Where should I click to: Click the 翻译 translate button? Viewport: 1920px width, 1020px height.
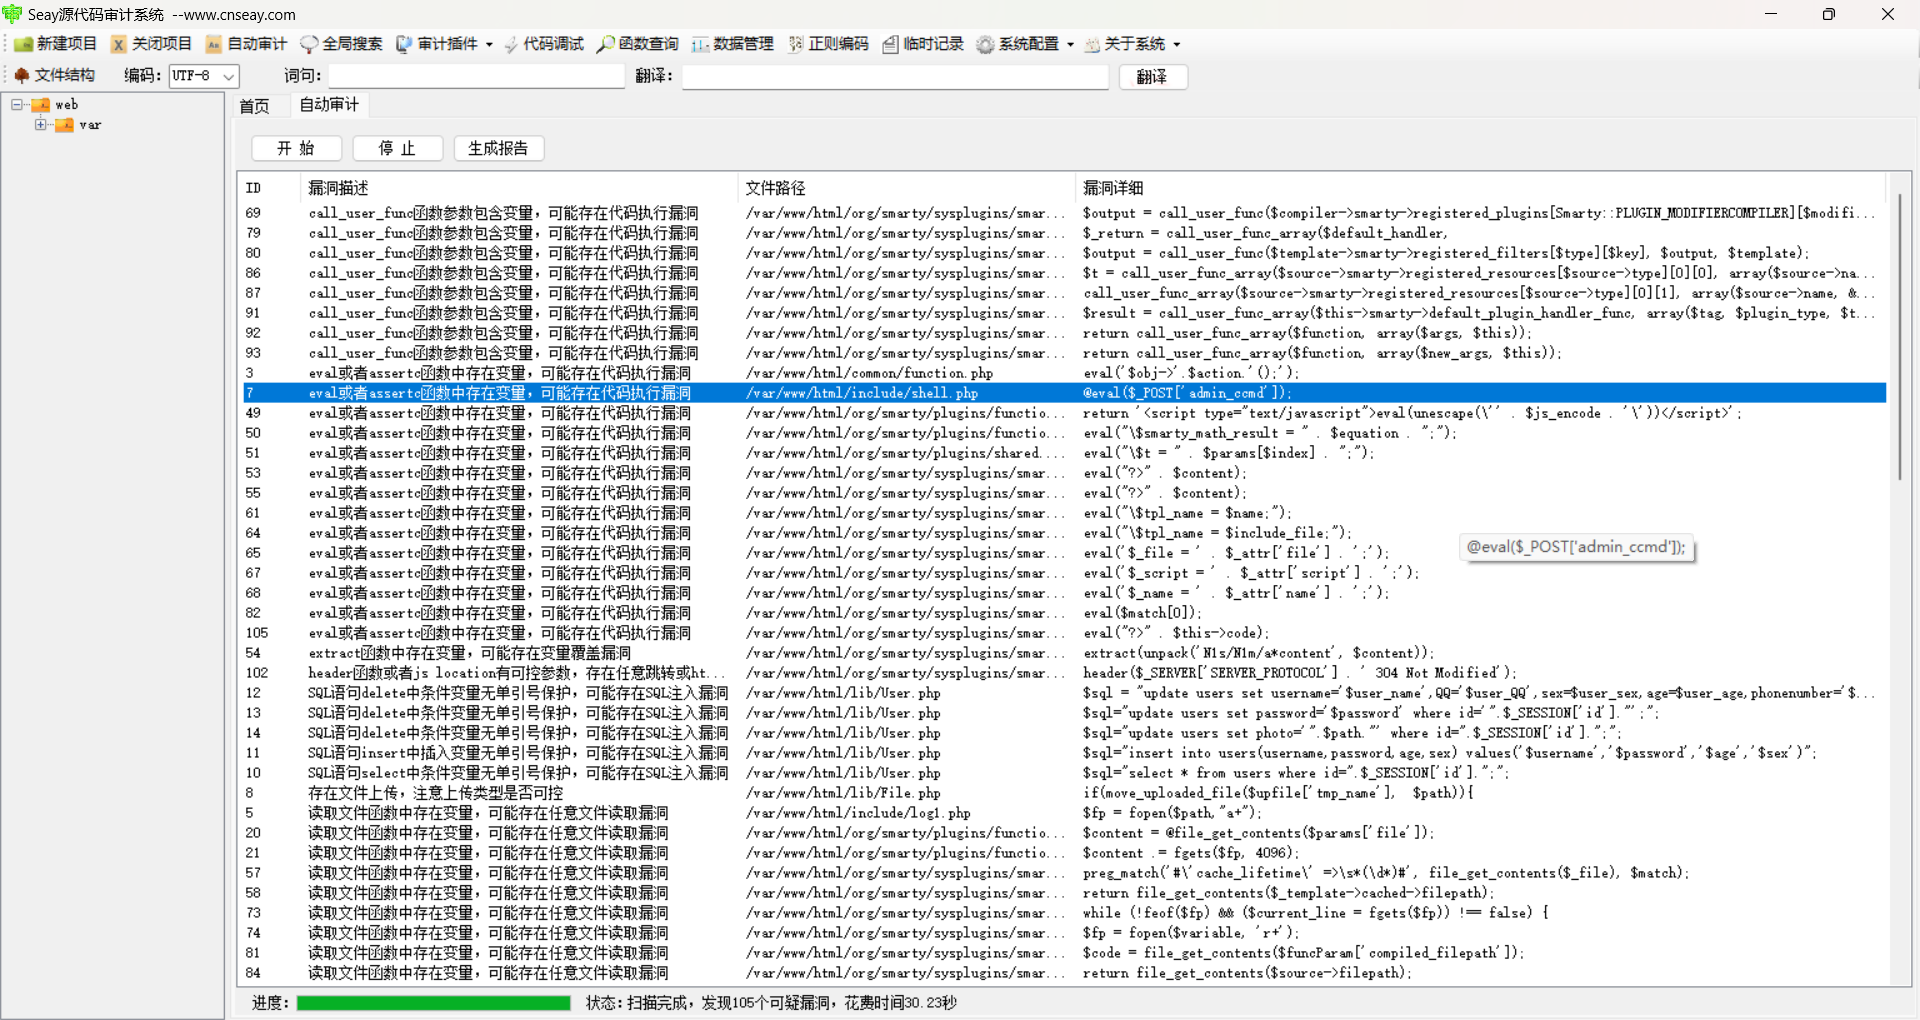tap(1152, 77)
